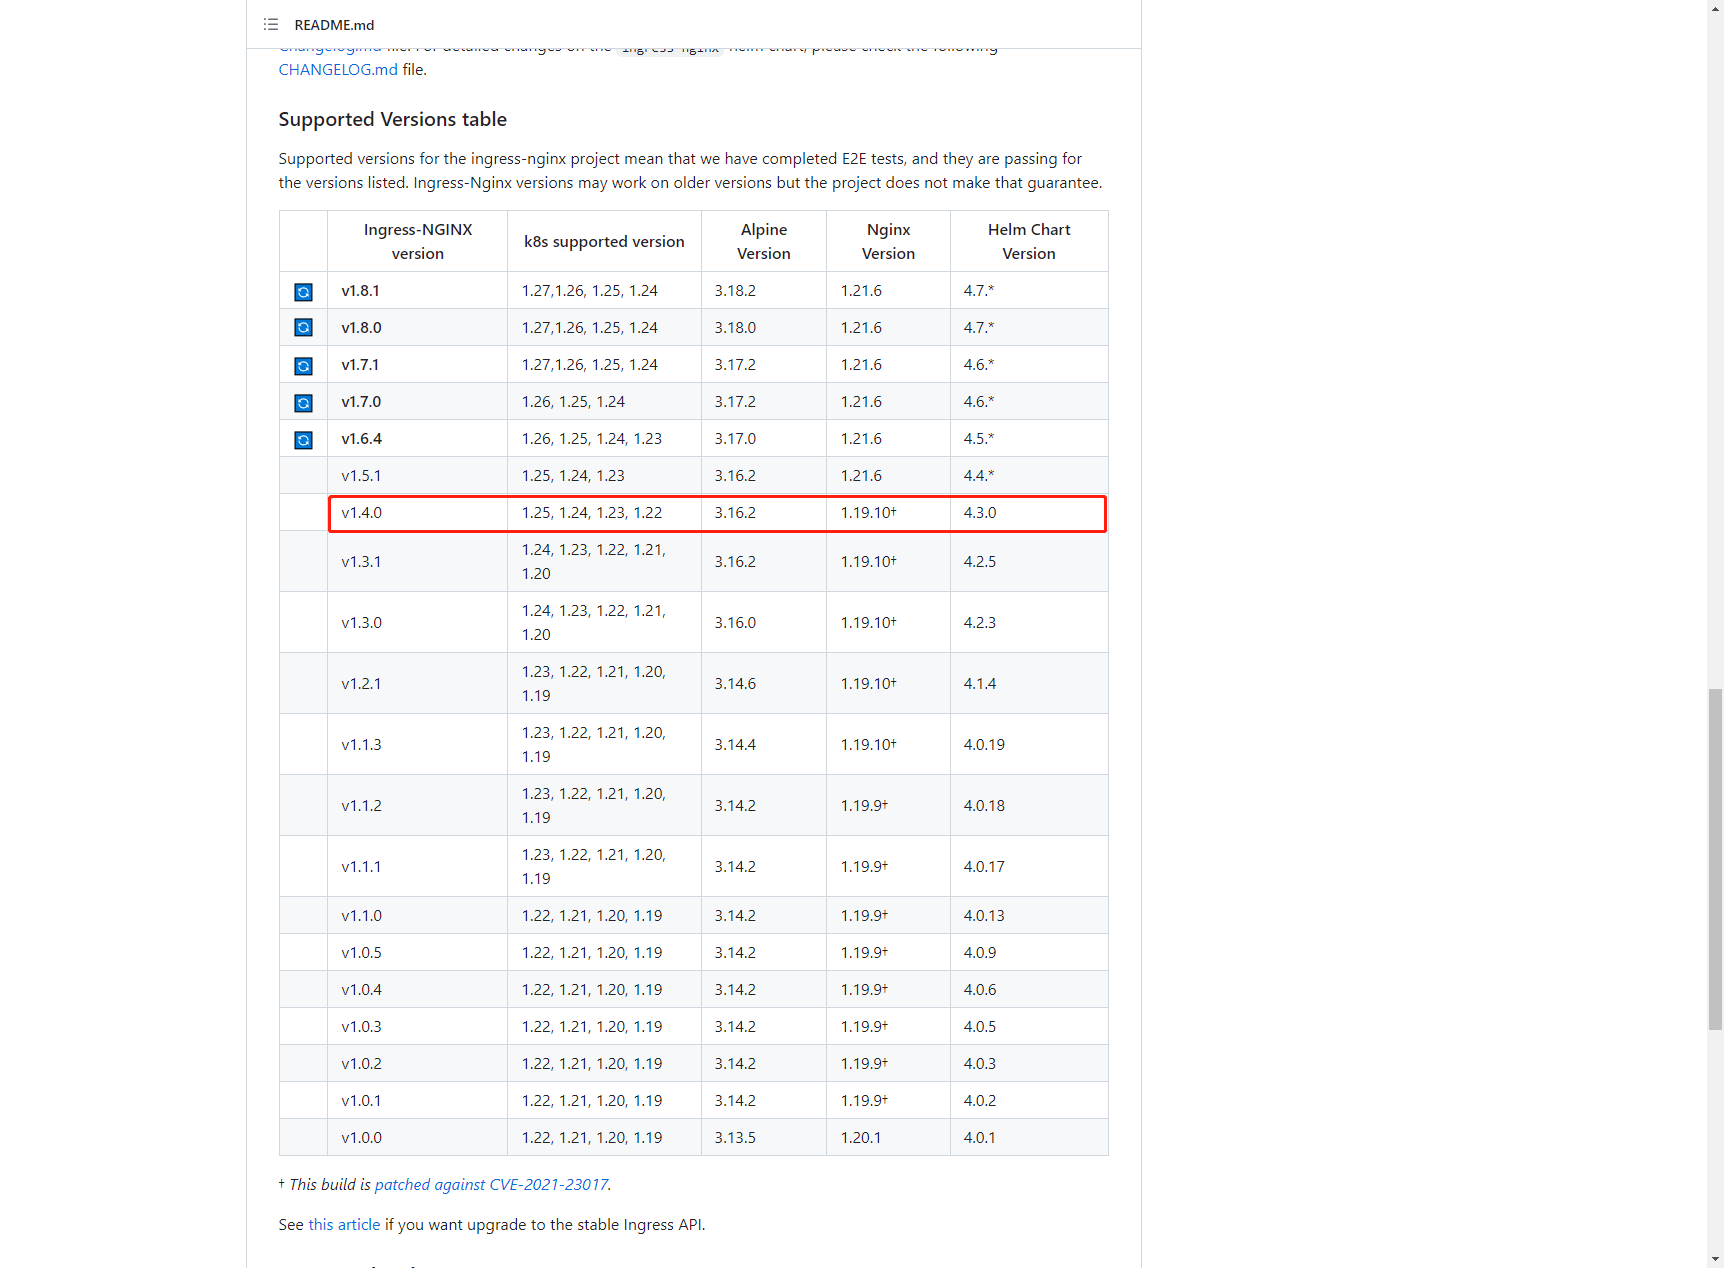
Task: Select the v1.0.4 version cell
Action: pos(418,990)
